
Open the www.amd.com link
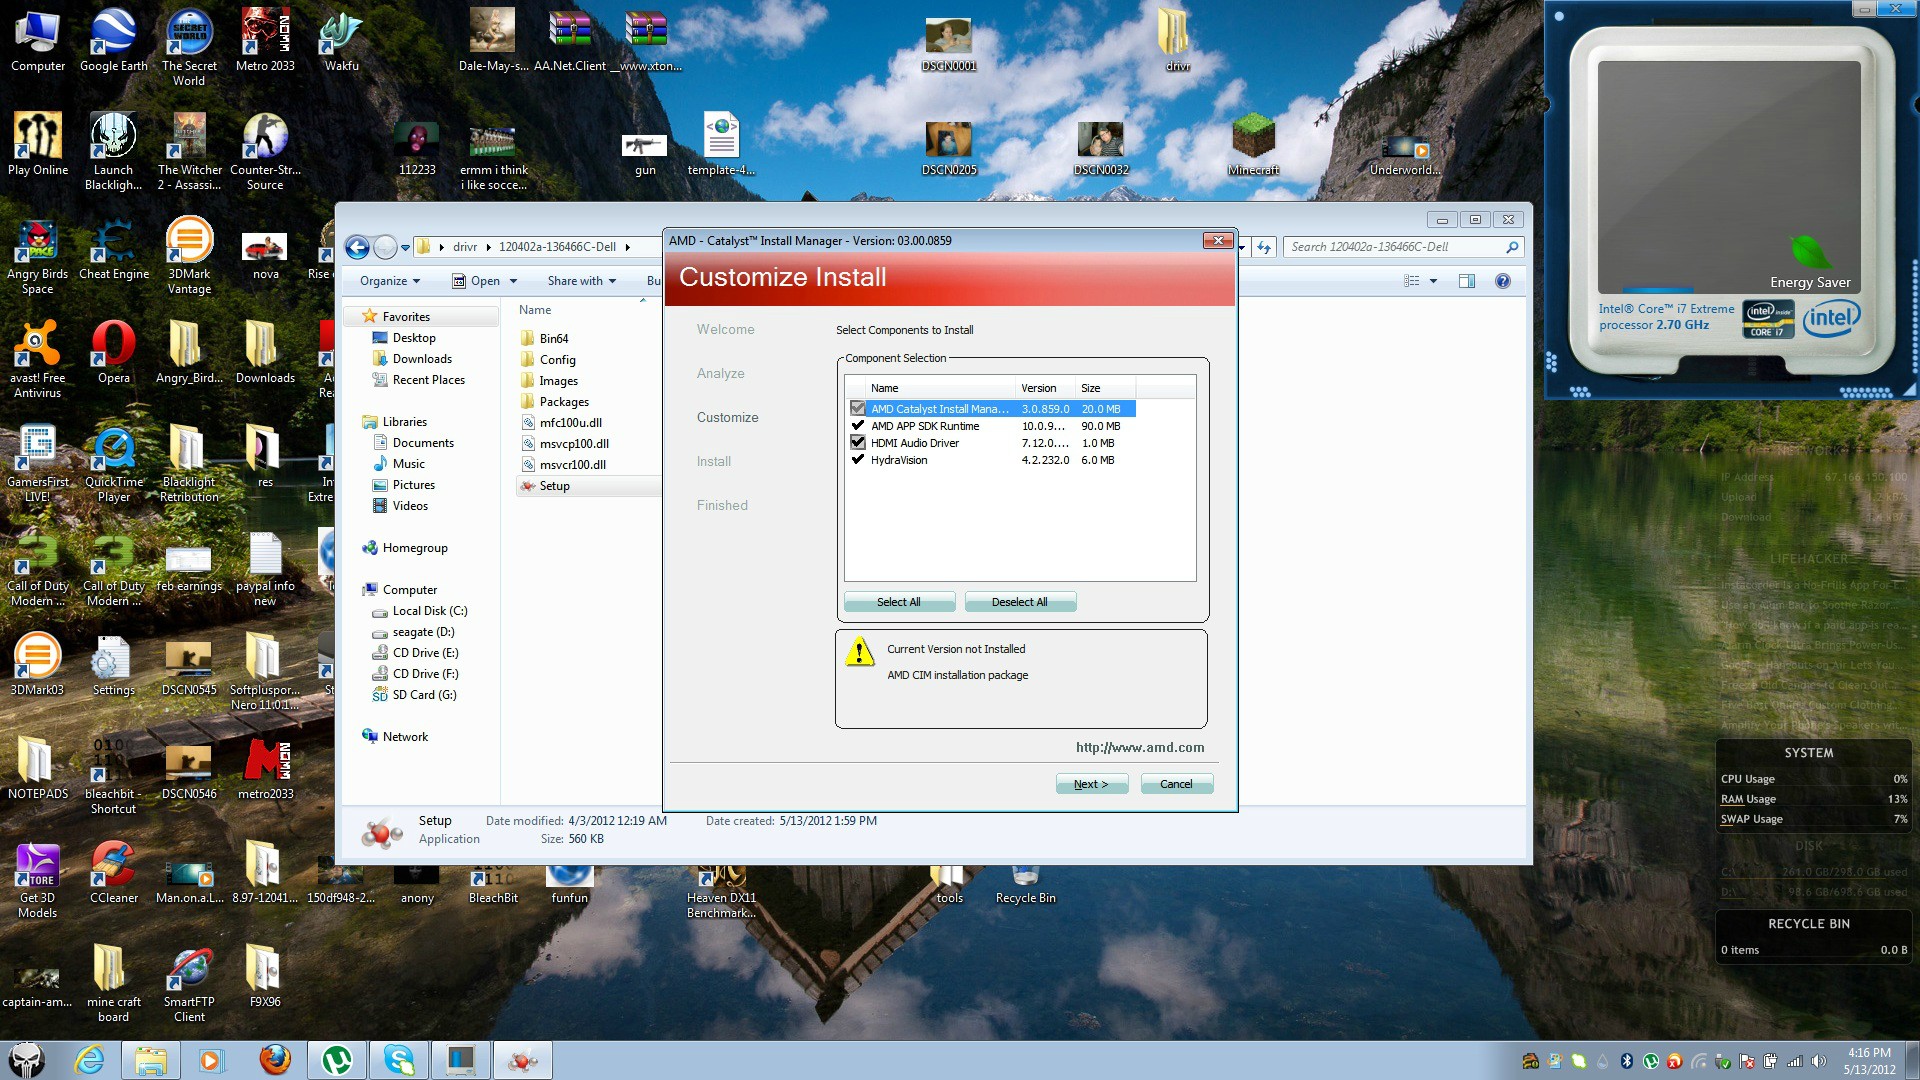[1140, 747]
